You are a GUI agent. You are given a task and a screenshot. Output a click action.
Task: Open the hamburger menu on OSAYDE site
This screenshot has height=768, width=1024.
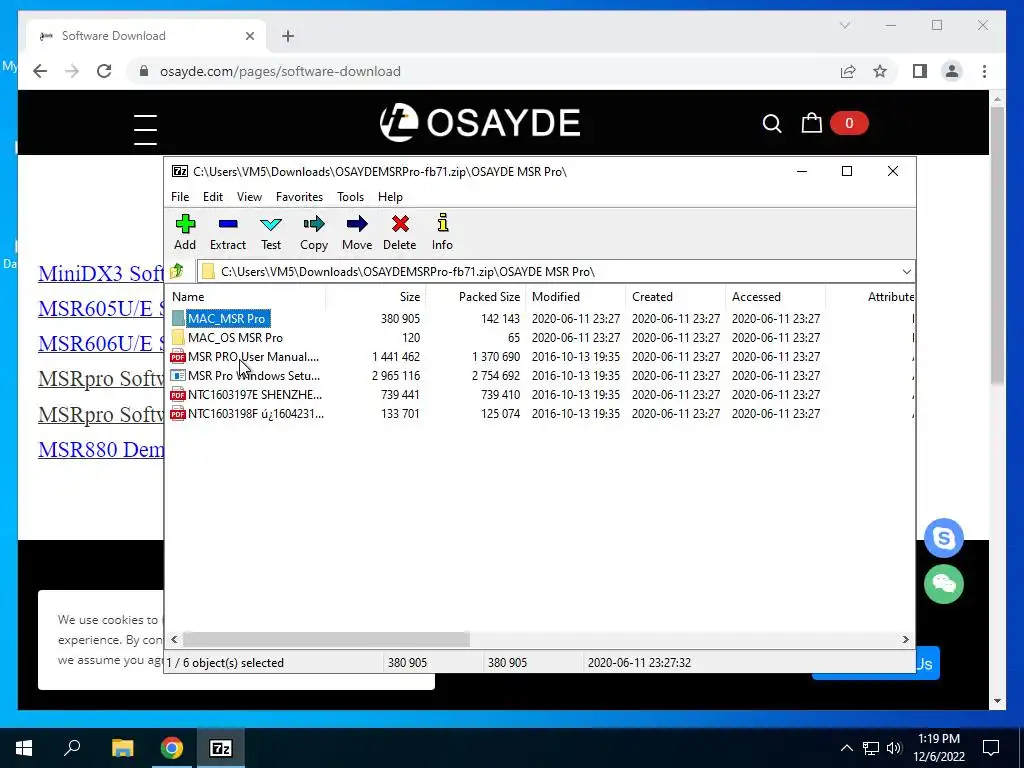pyautogui.click(x=145, y=129)
